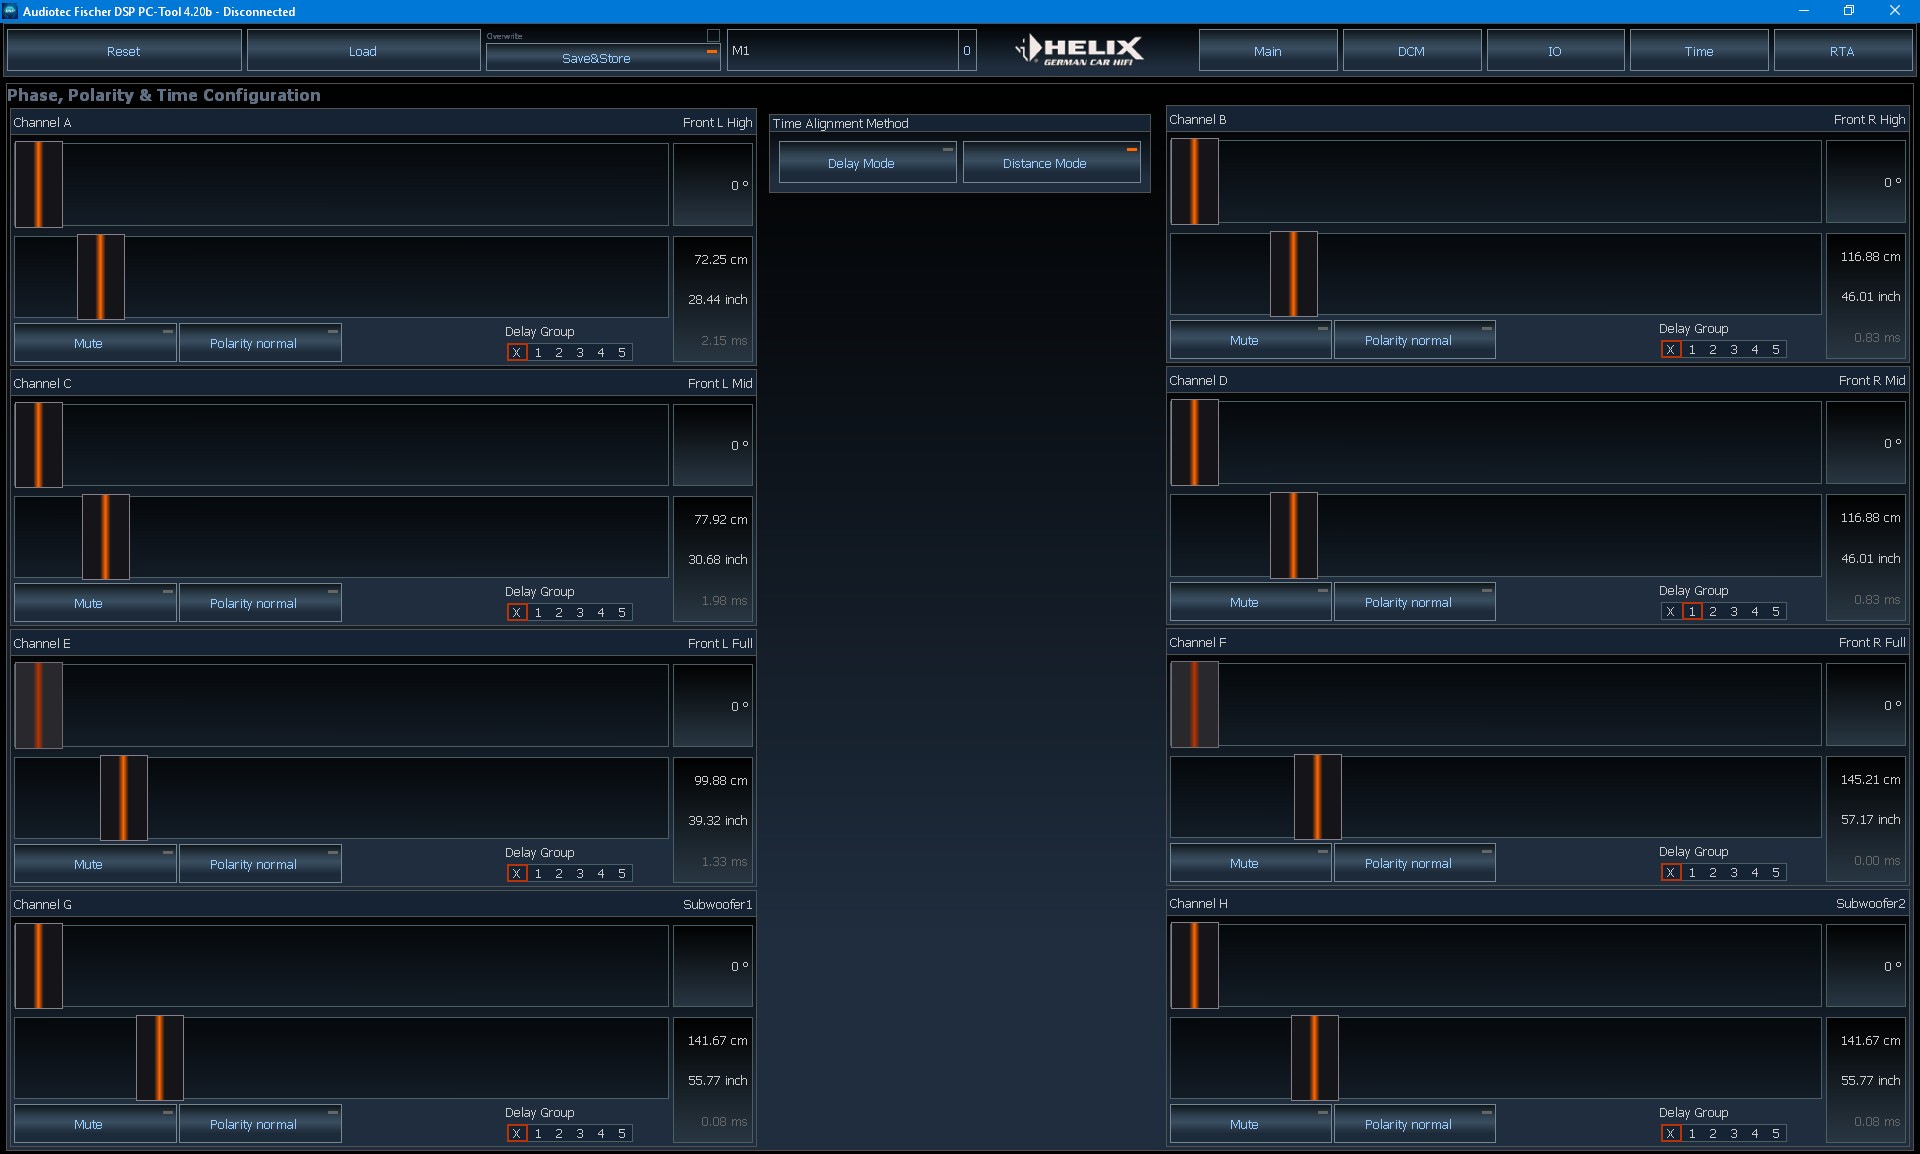Open the Main tab

point(1267,51)
